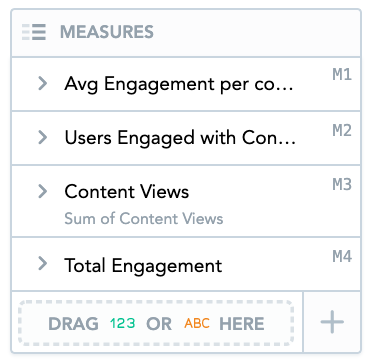Click the orange ABC attribute indicator
The height and width of the screenshot is (364, 372).
tap(197, 323)
